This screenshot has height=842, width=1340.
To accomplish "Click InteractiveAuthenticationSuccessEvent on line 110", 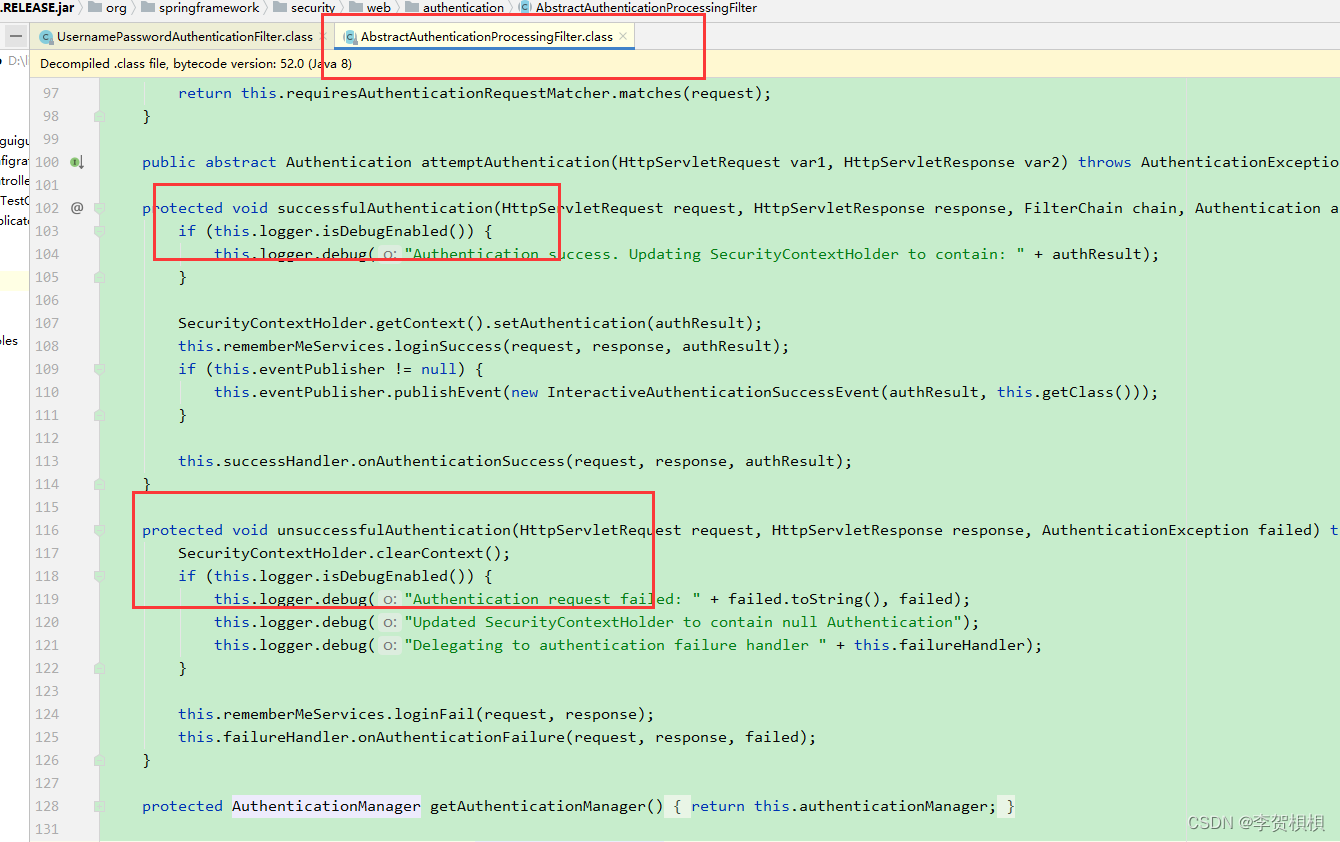I will (714, 392).
